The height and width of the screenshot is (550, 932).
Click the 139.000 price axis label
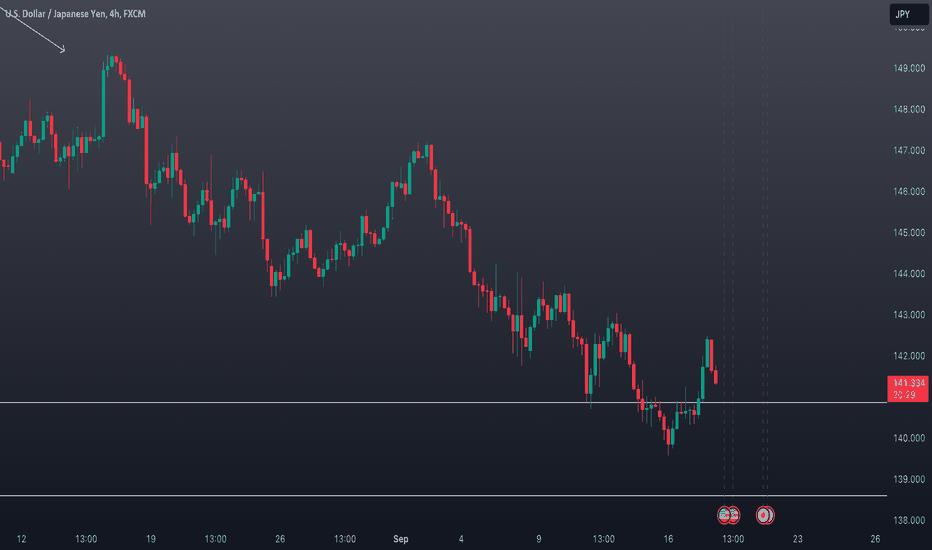coord(909,479)
